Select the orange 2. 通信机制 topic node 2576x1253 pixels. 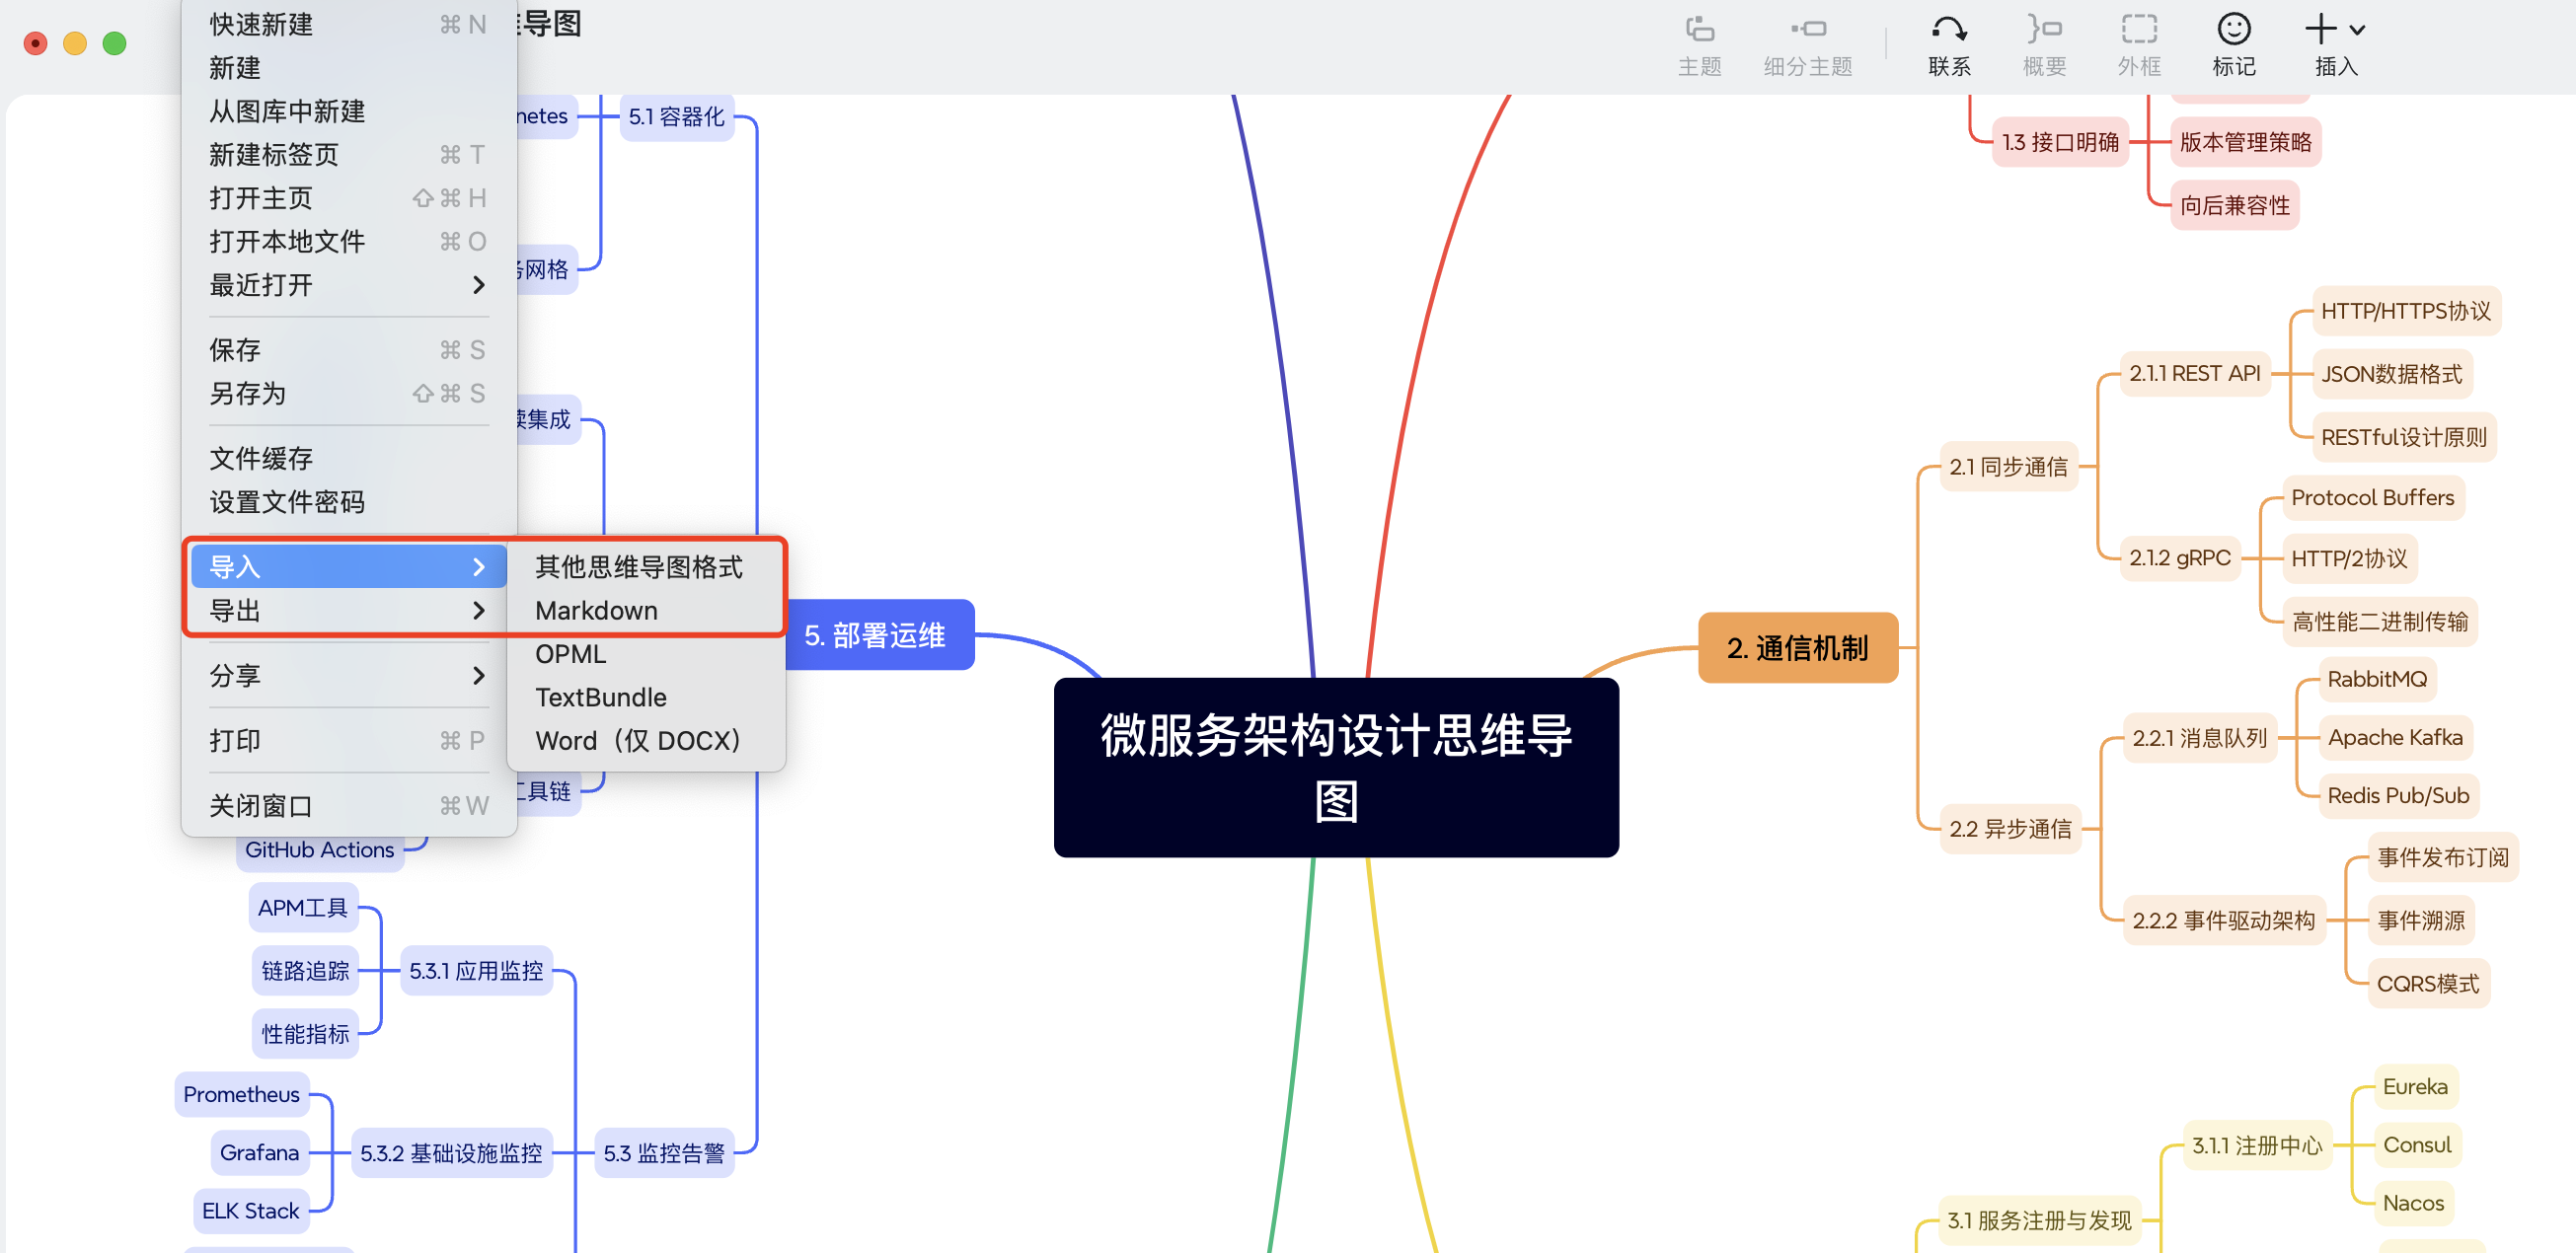pyautogui.click(x=1797, y=648)
